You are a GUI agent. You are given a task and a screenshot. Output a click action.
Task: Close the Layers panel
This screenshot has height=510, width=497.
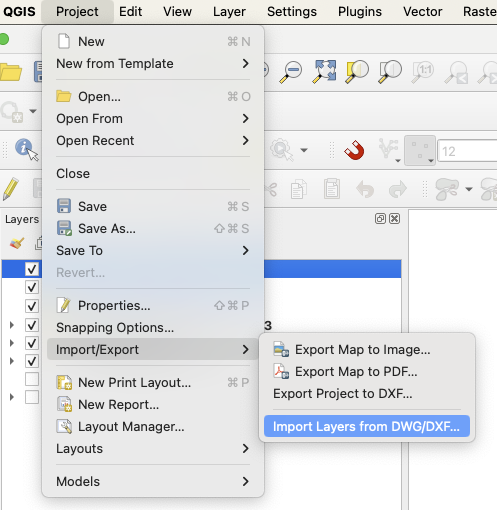[395, 219]
